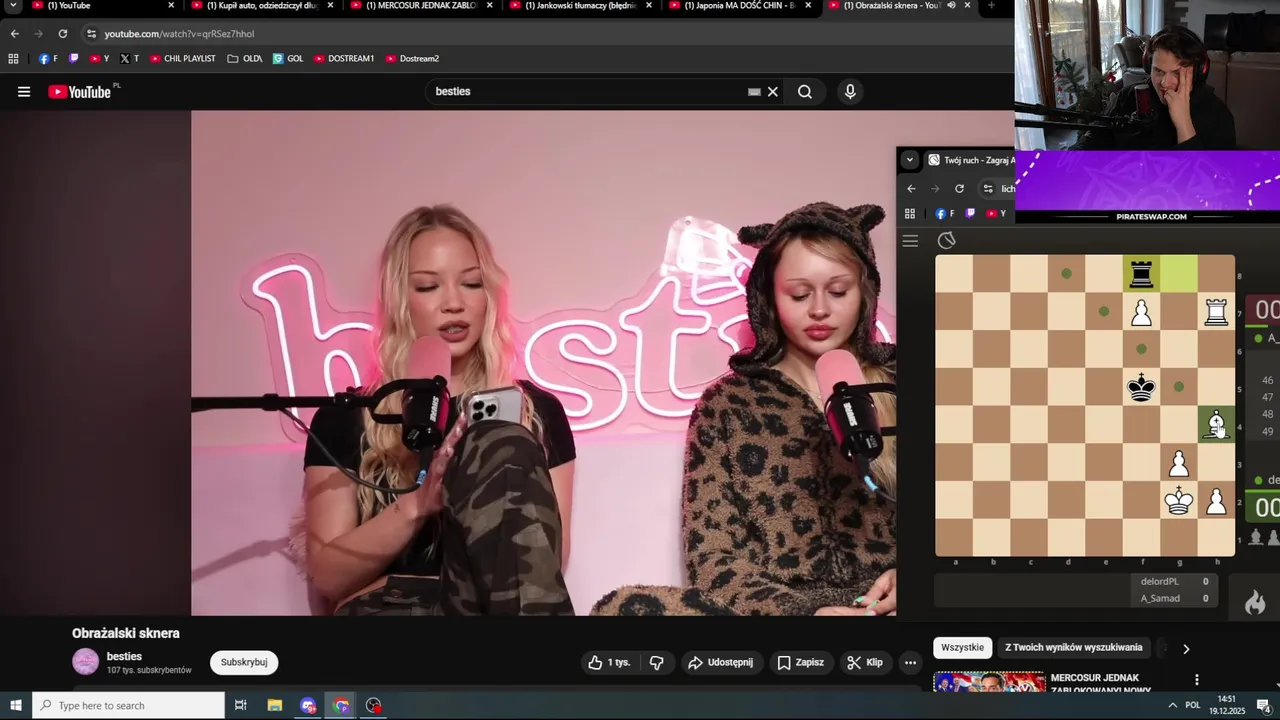This screenshot has width=1280, height=720.
Task: Click the lichess logo icon
Action: [946, 240]
